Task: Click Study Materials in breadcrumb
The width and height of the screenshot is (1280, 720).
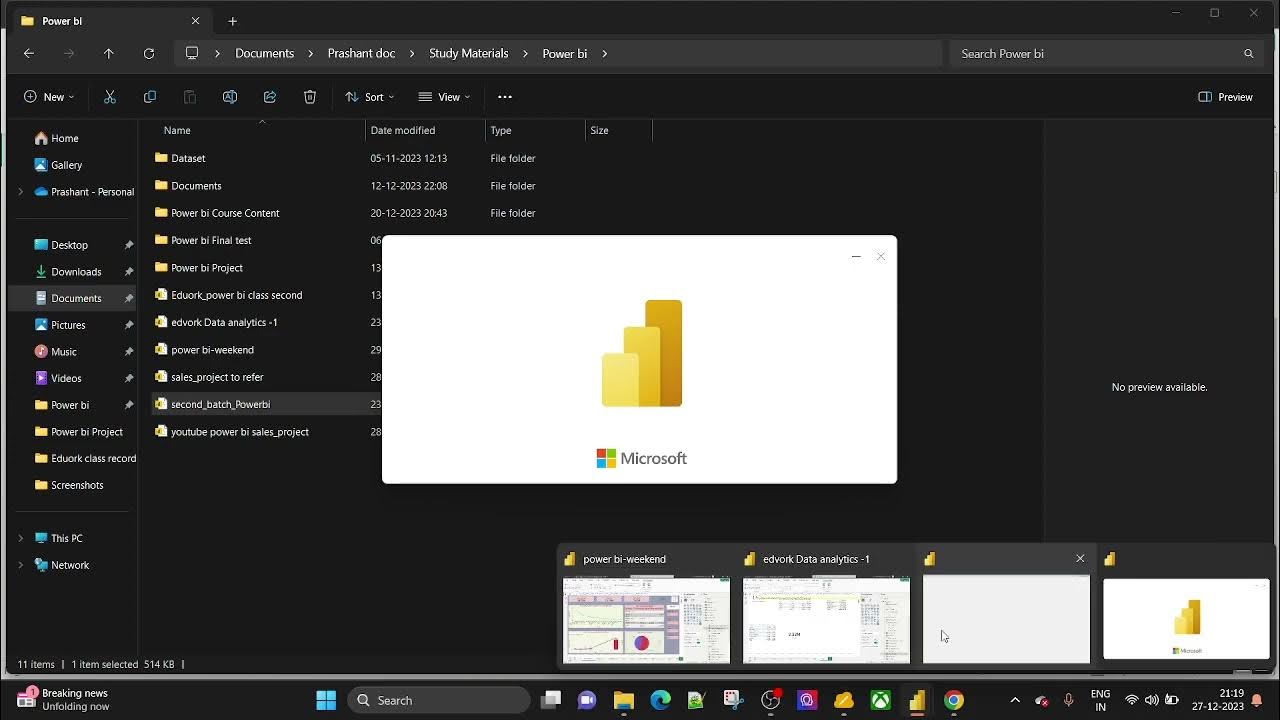Action: coord(469,53)
